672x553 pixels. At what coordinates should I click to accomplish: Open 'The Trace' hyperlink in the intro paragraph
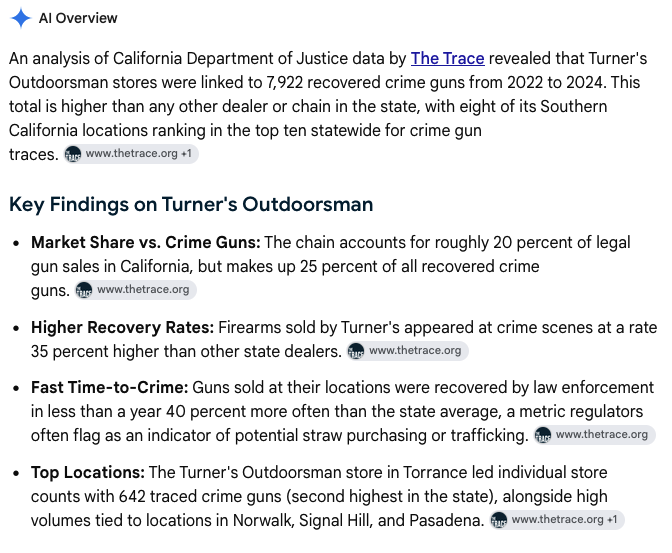[x=447, y=58]
